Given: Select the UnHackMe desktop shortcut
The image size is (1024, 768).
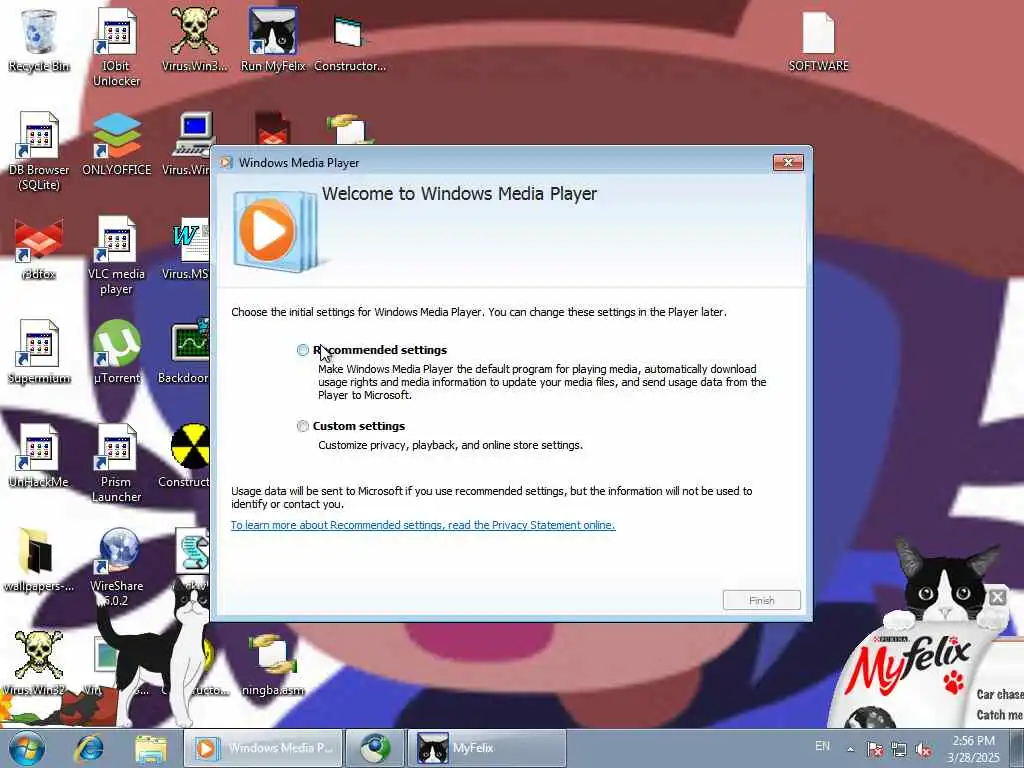Looking at the screenshot, I should [39, 456].
